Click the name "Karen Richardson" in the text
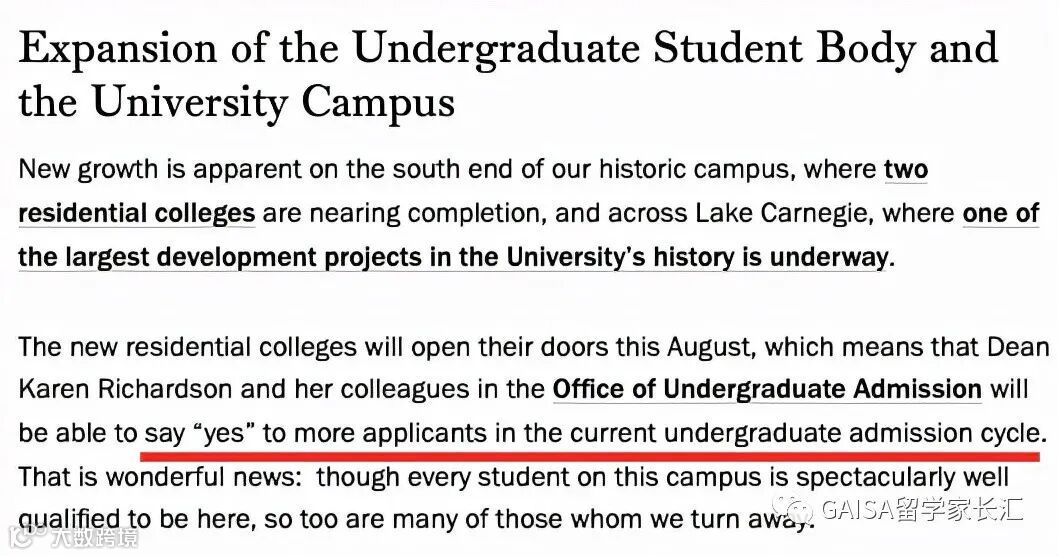Image resolution: width=1058 pixels, height=556 pixels. tap(126, 389)
